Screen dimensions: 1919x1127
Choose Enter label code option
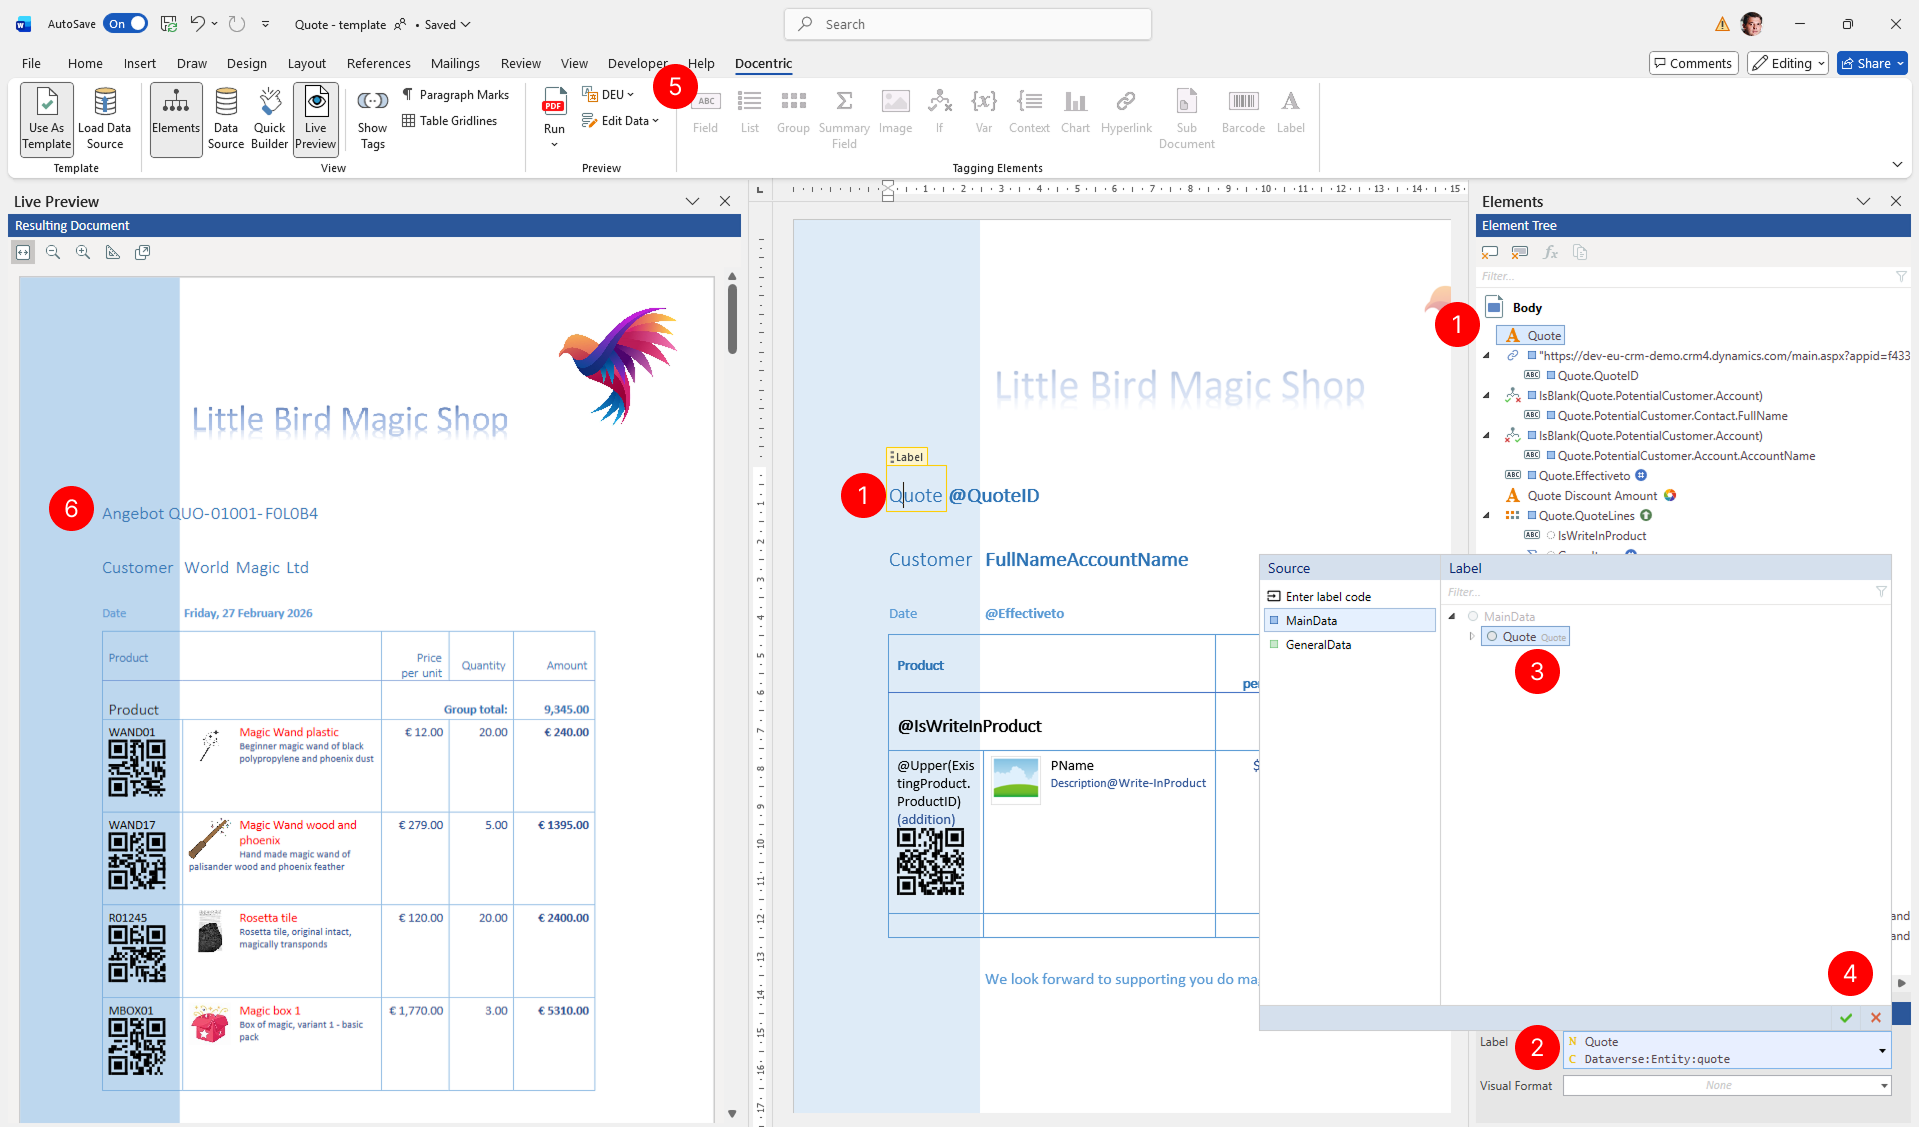coord(1350,597)
